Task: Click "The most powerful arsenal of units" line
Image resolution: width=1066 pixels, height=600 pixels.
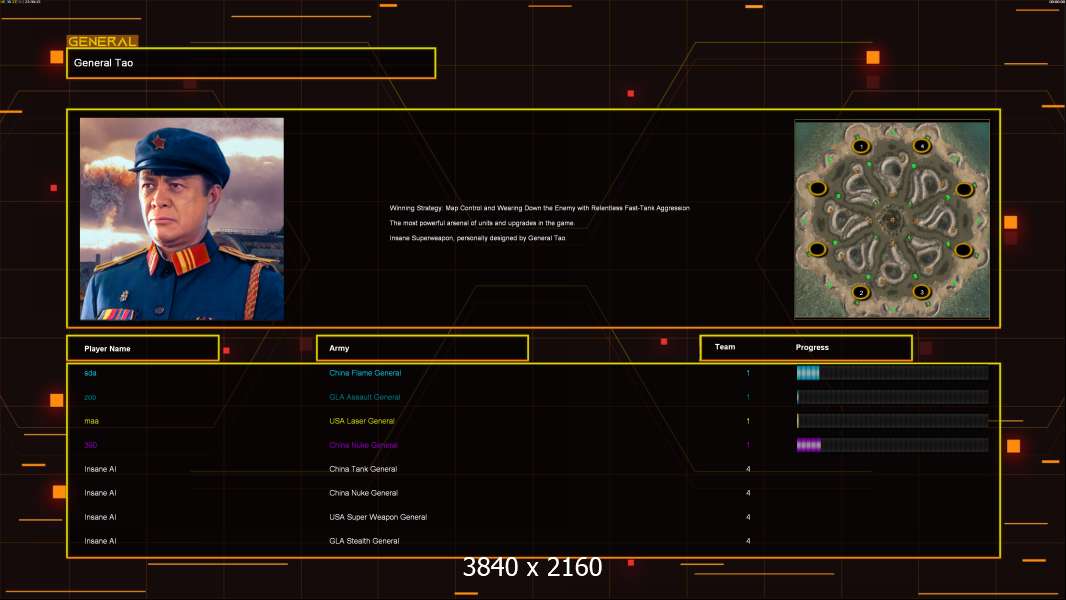Action: pos(482,223)
